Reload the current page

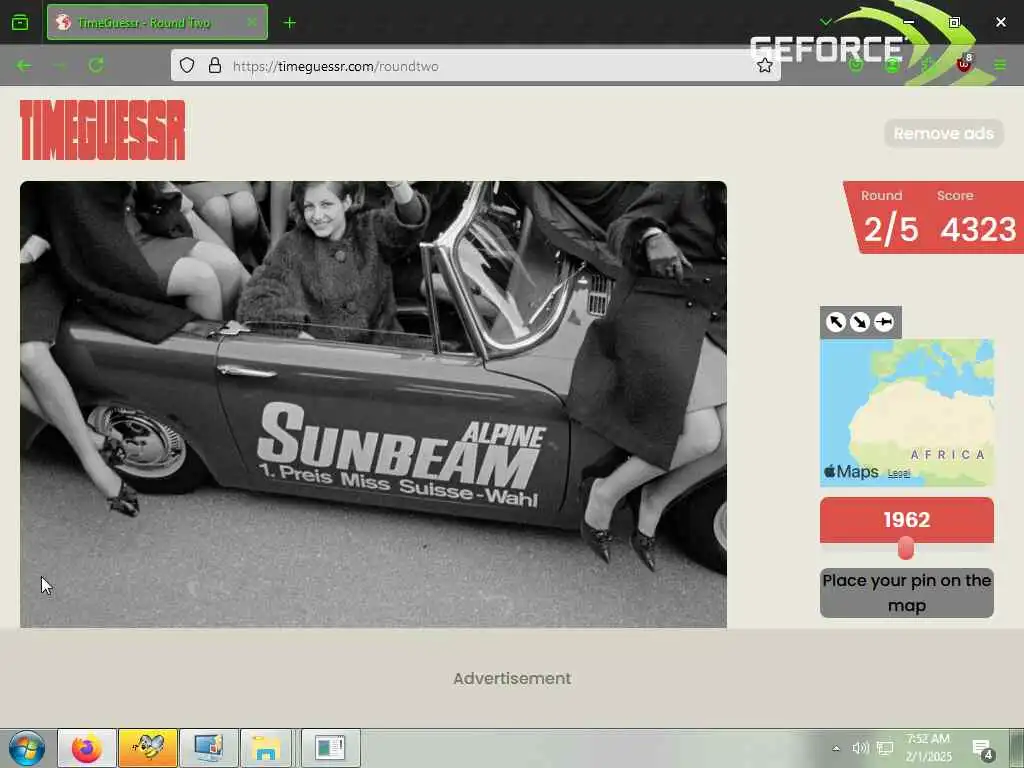(97, 65)
